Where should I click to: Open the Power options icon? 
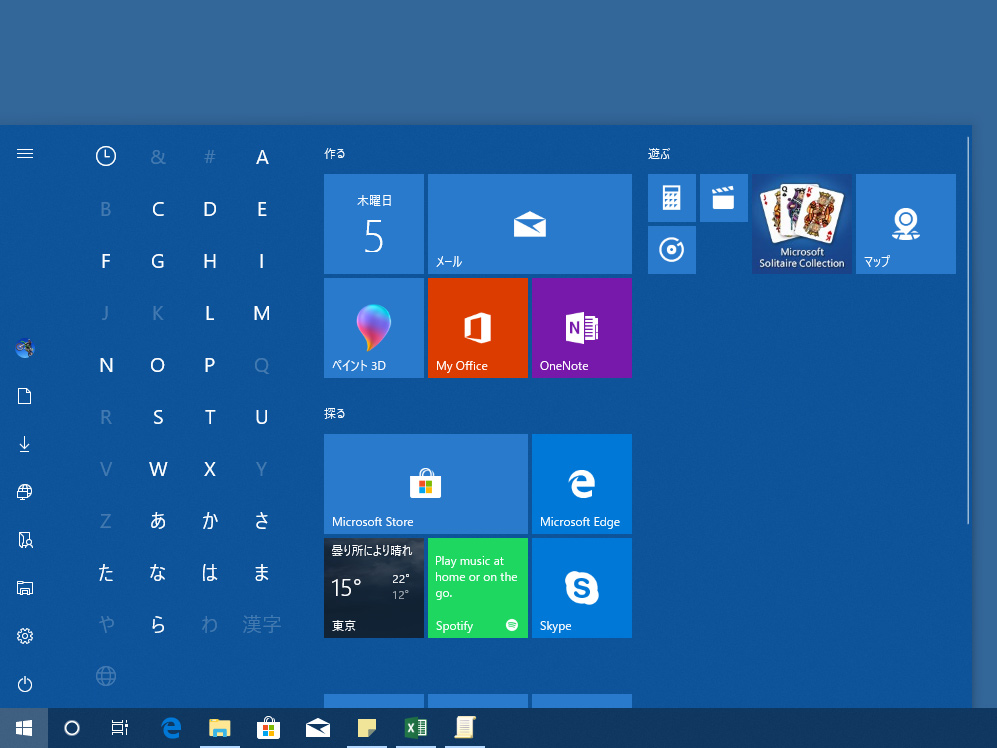coord(25,684)
